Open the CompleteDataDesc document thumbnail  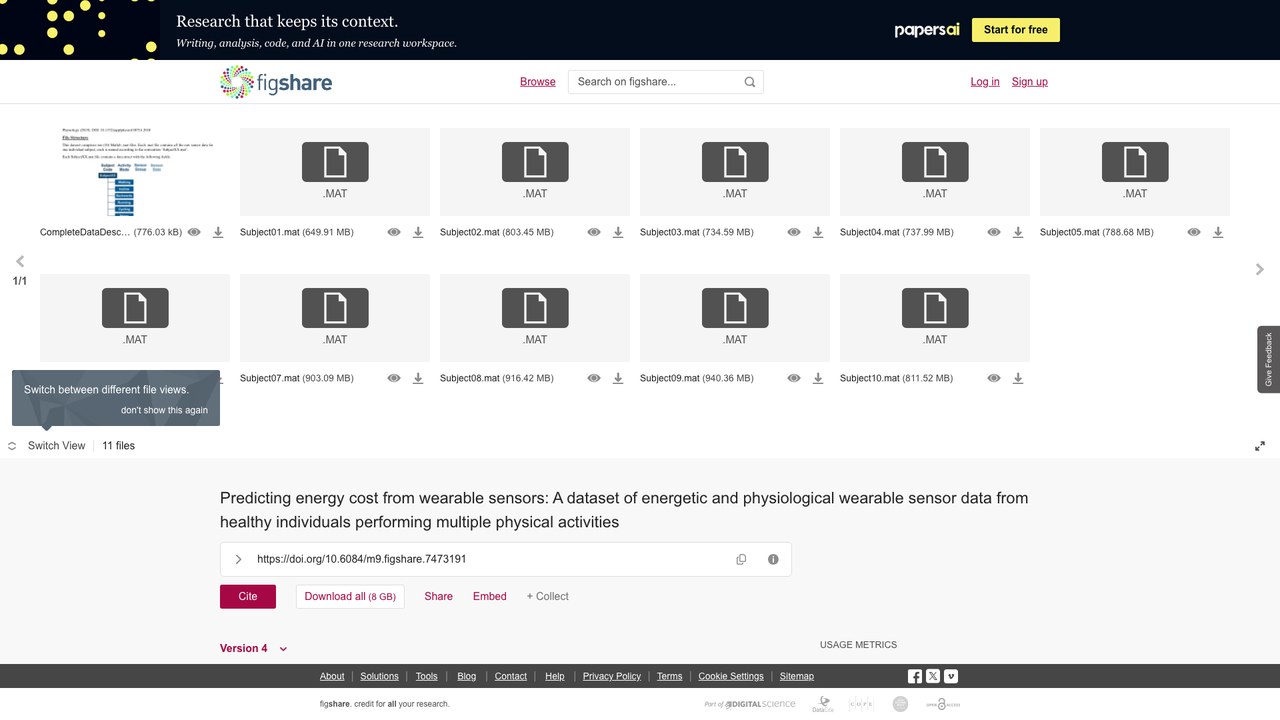[x=135, y=172]
